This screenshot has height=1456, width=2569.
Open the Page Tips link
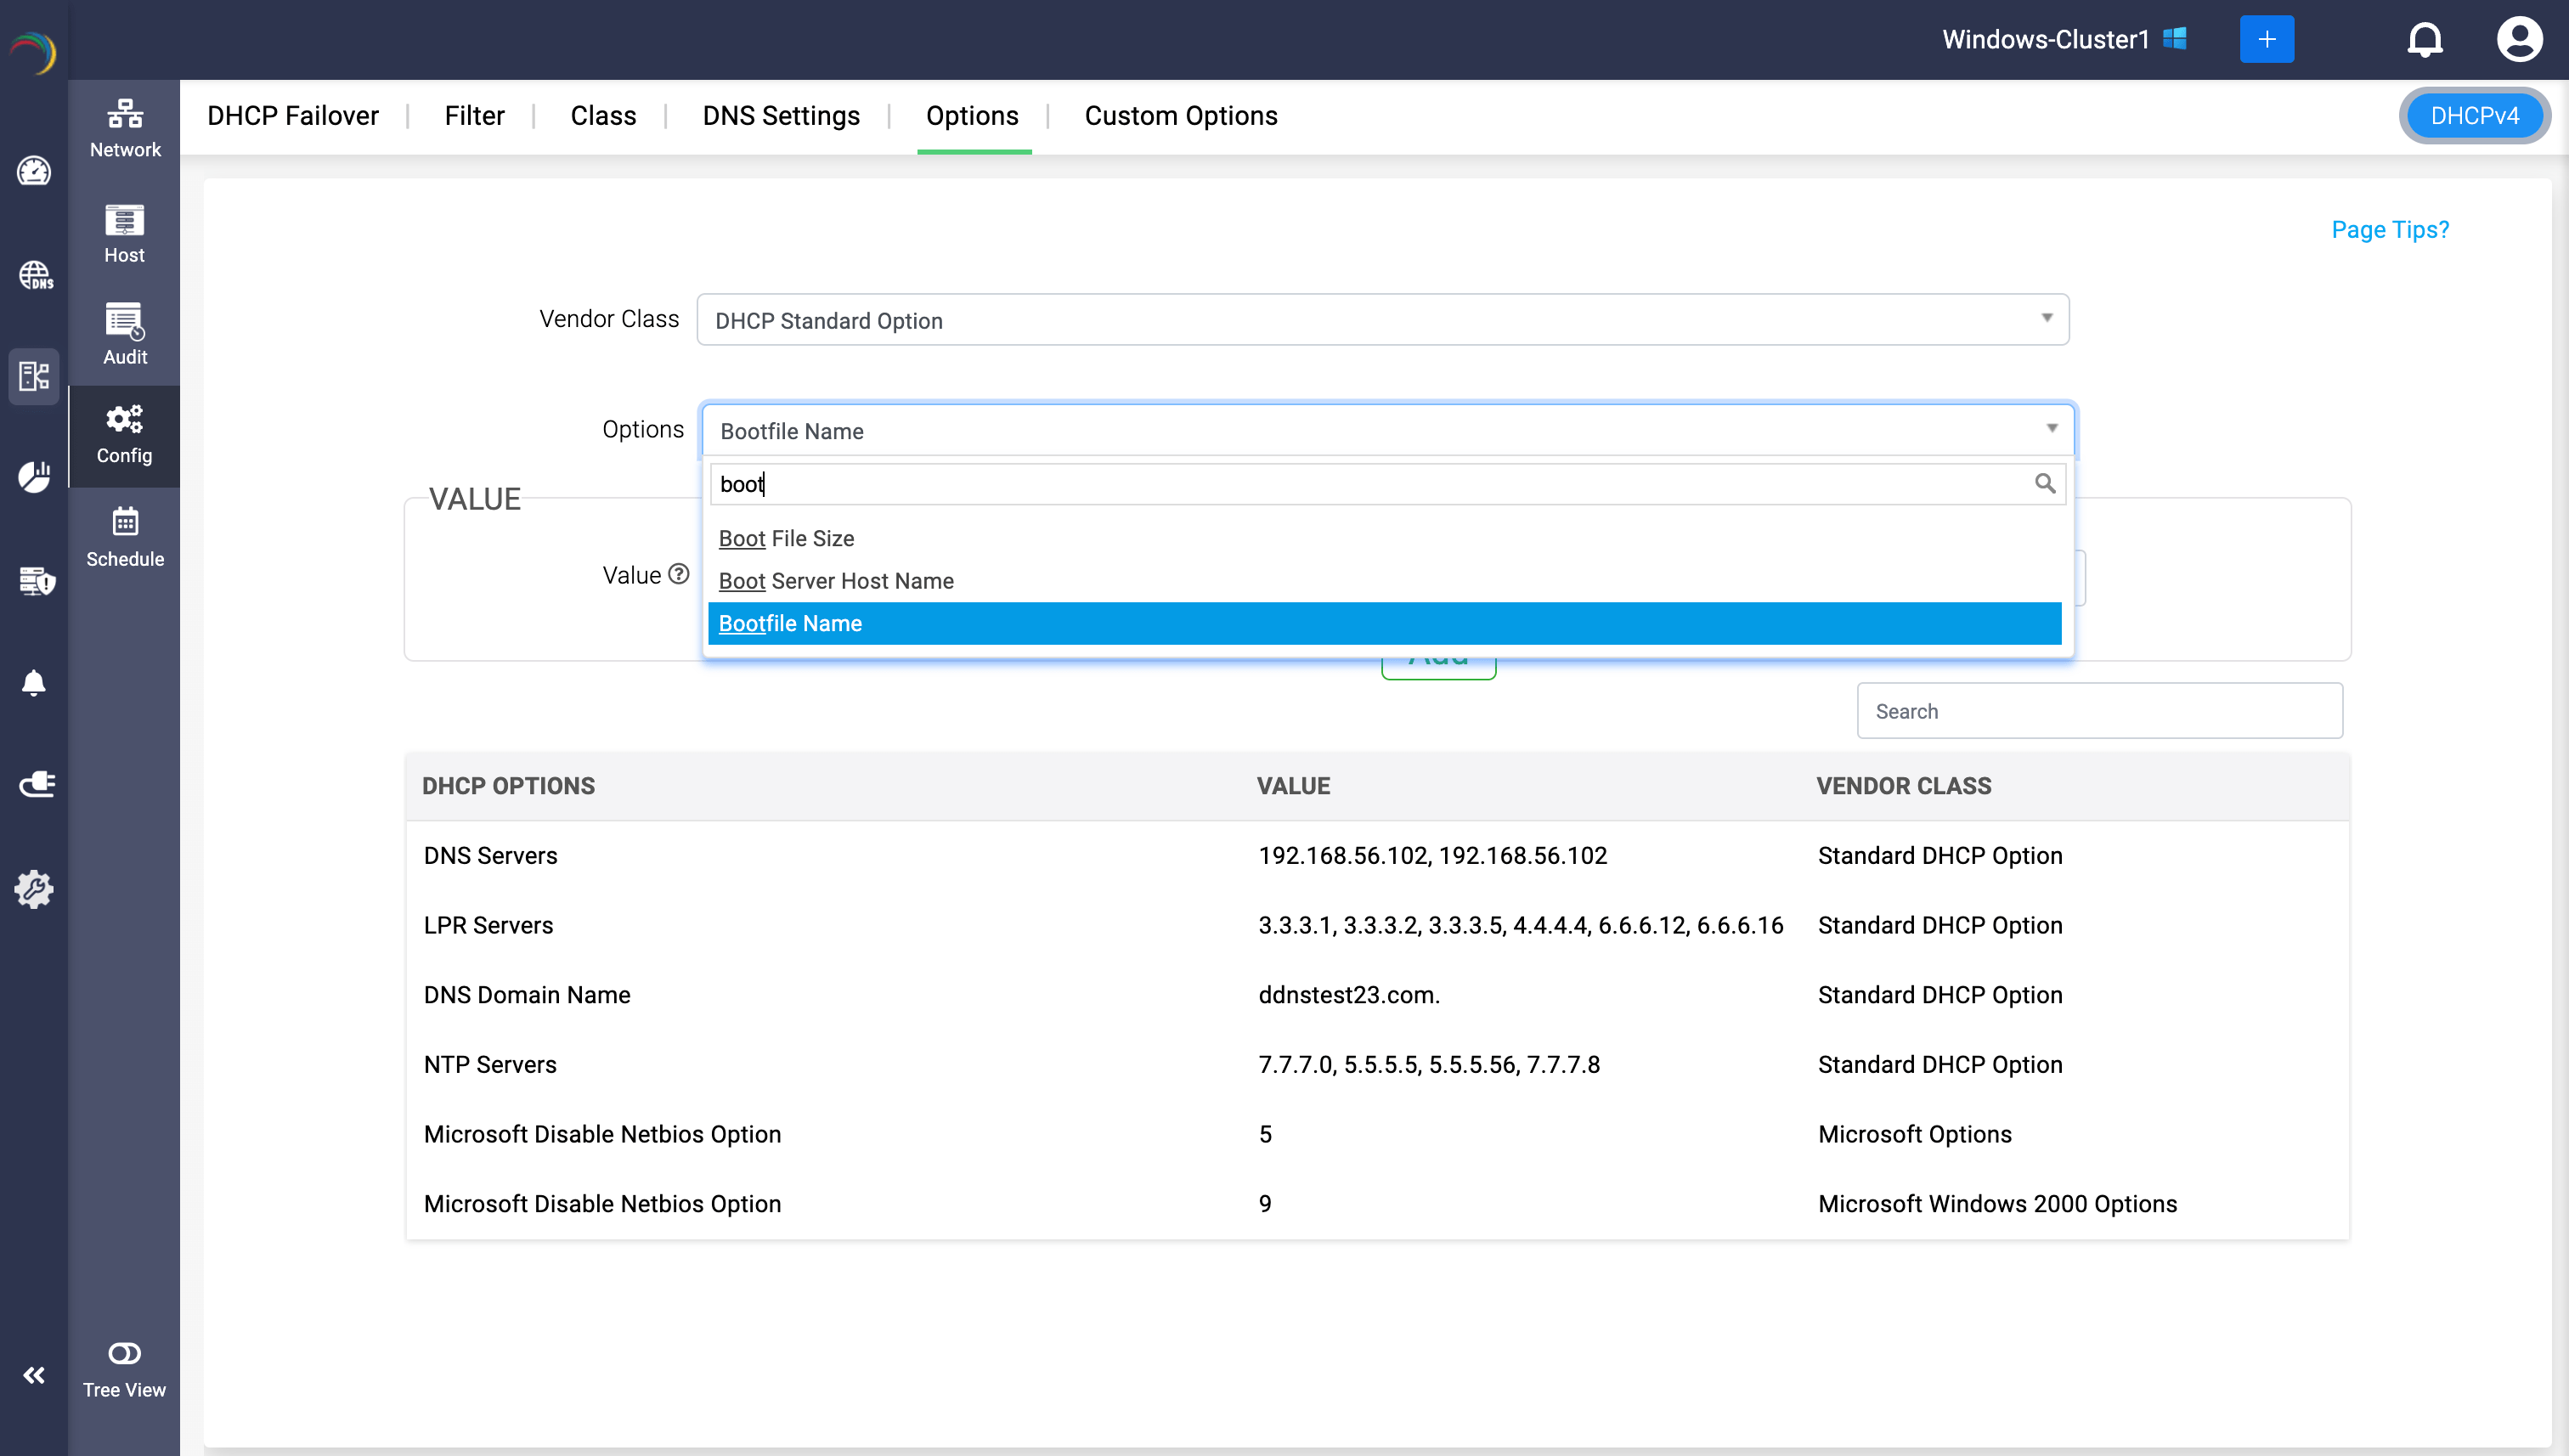(x=2389, y=229)
